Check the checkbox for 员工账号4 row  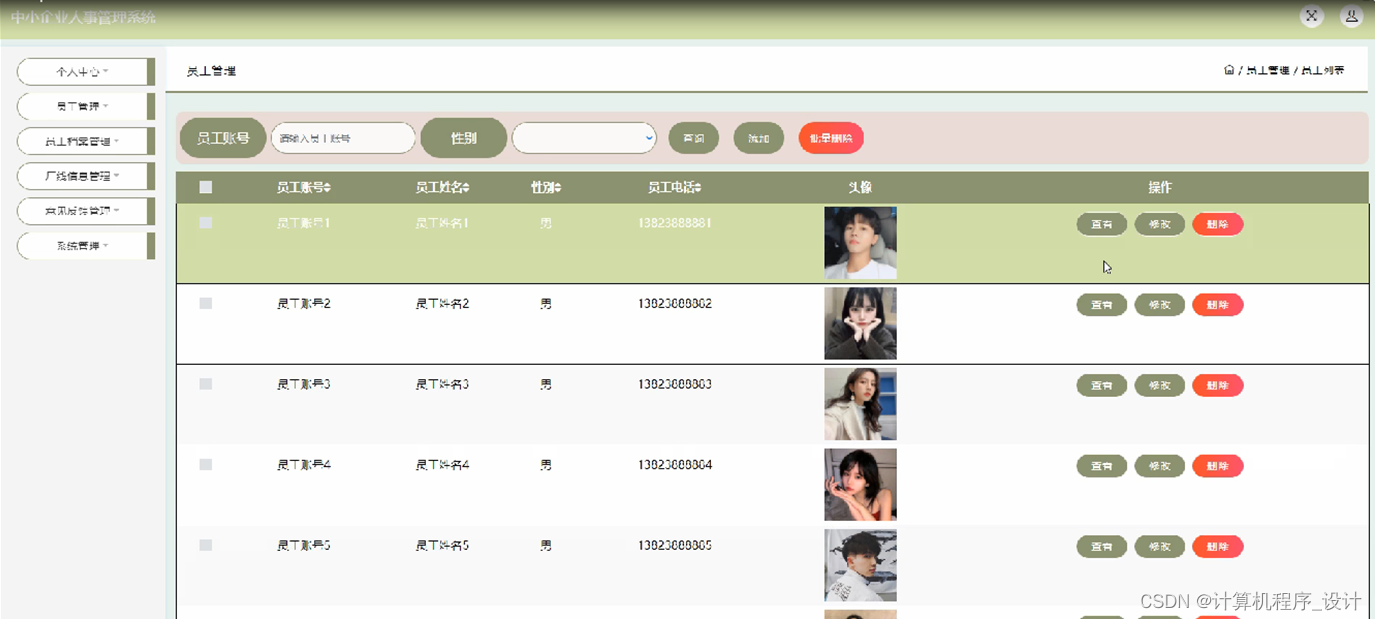tap(206, 465)
